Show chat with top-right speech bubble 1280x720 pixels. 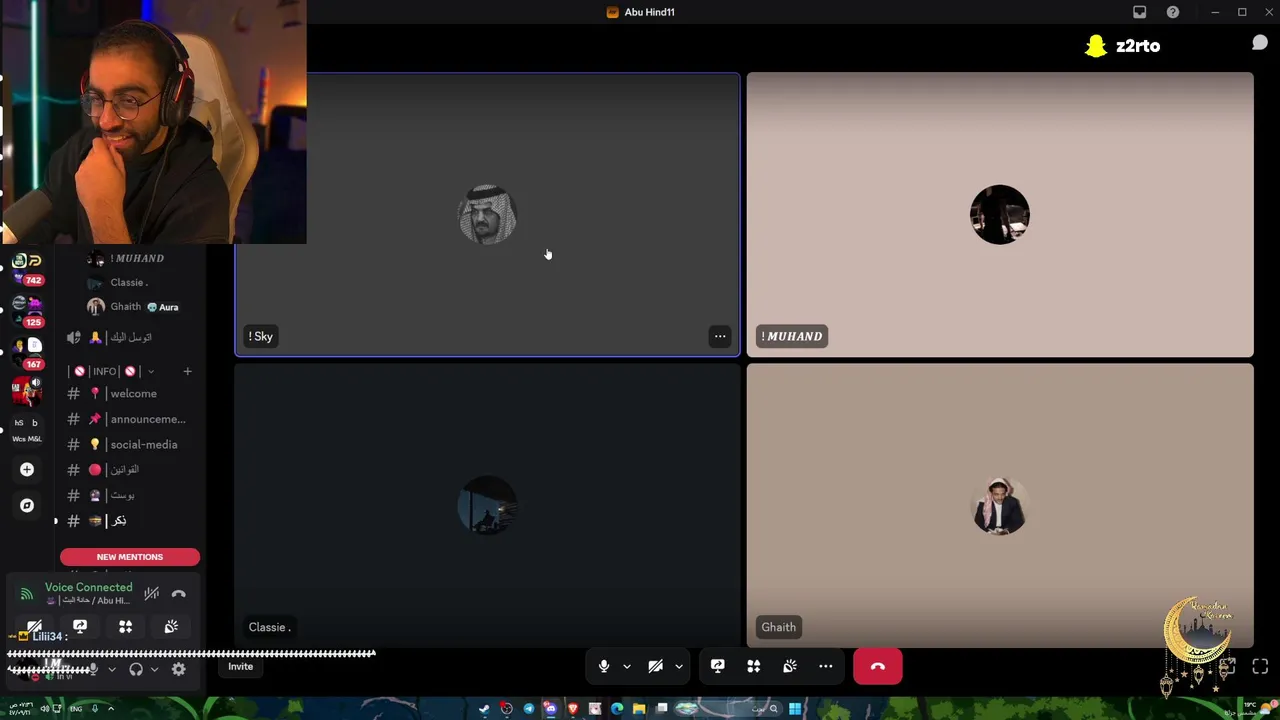pos(1260,43)
